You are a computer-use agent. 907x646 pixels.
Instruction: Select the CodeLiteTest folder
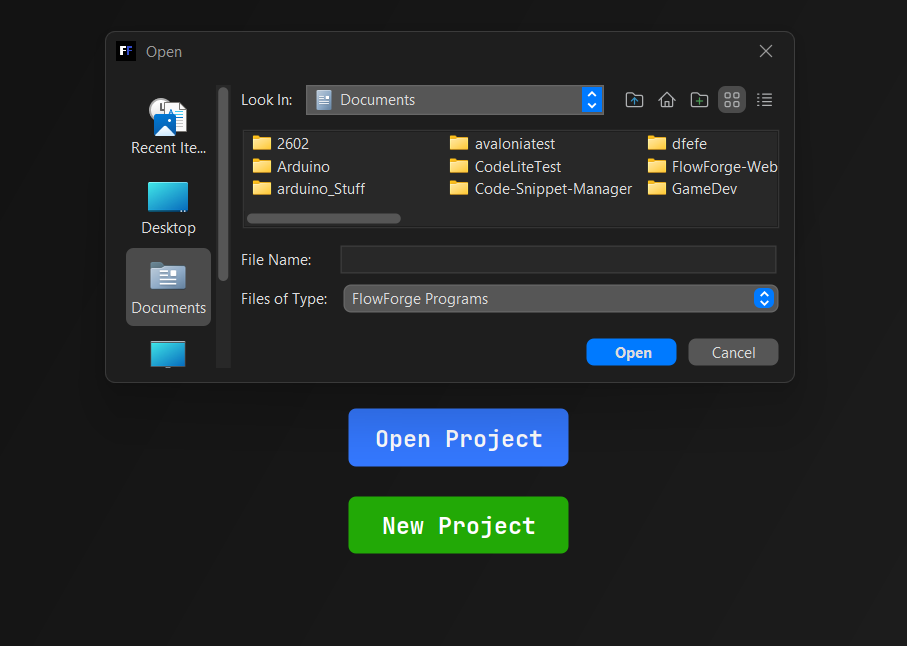click(x=506, y=167)
